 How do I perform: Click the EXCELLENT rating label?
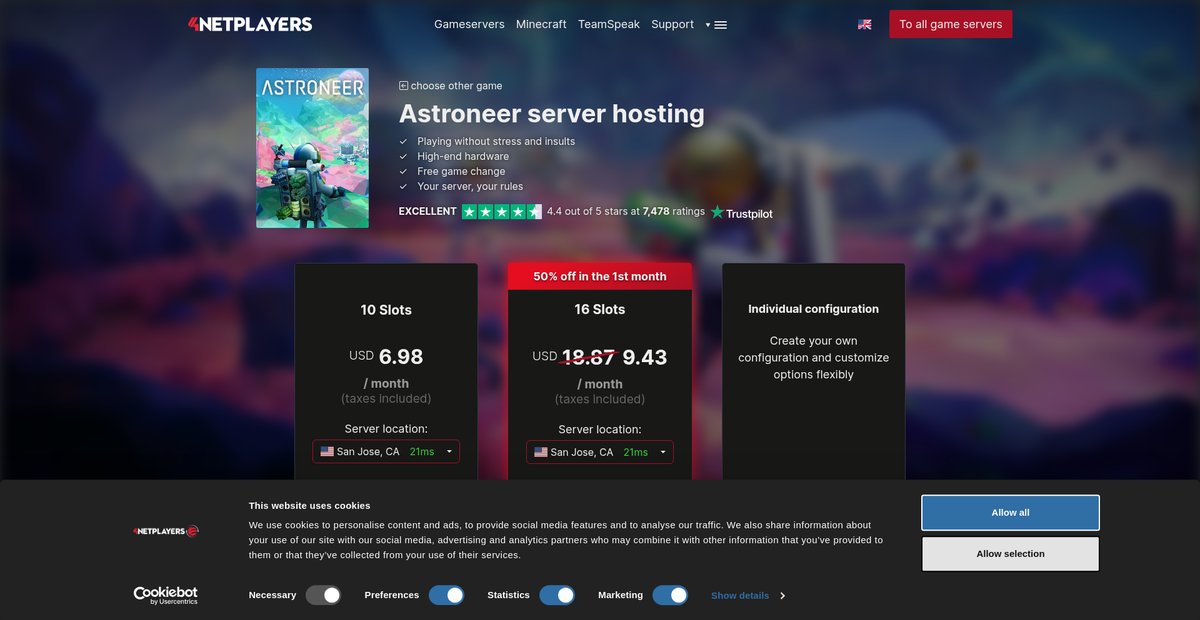tap(427, 212)
